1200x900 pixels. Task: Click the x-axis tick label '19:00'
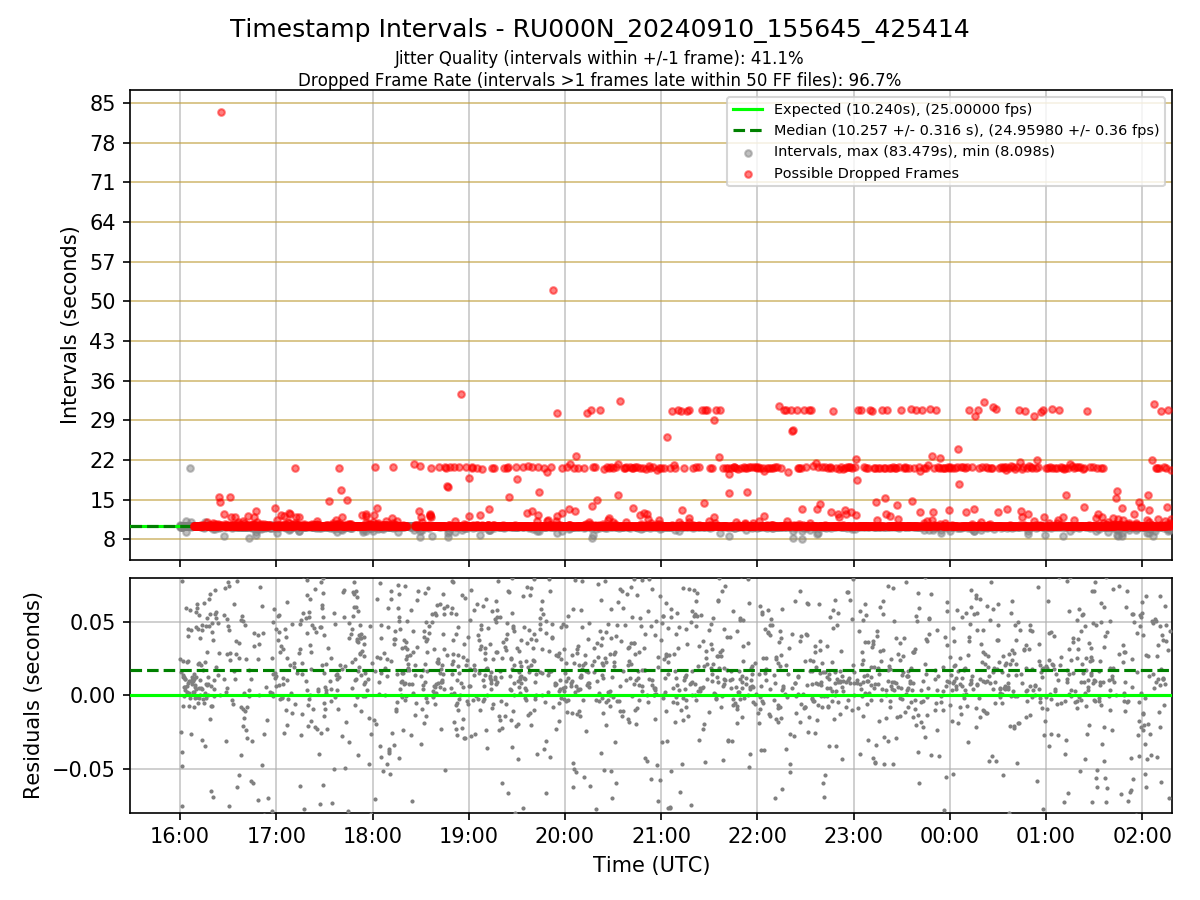(469, 834)
